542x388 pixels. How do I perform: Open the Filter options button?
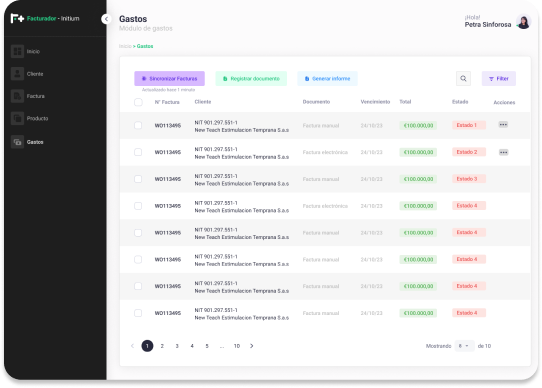click(x=499, y=78)
